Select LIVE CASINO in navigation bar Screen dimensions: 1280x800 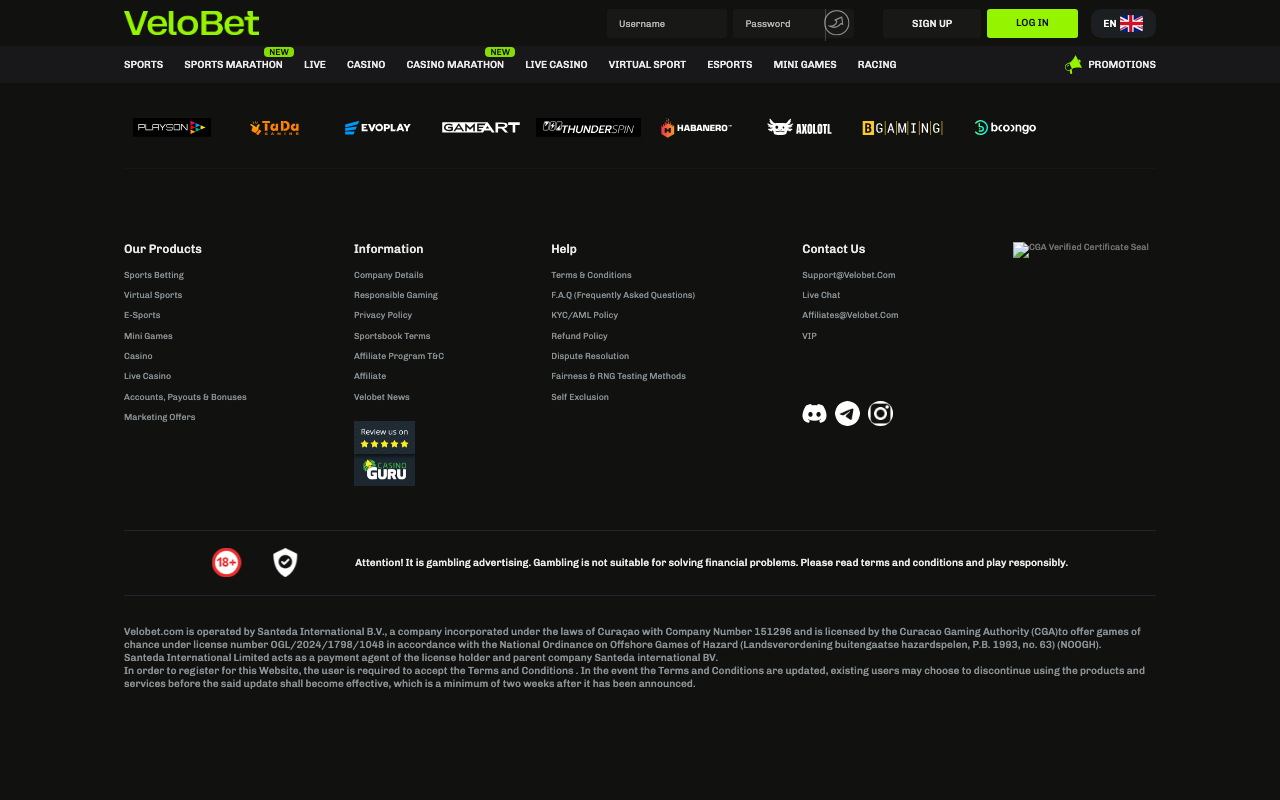click(556, 65)
